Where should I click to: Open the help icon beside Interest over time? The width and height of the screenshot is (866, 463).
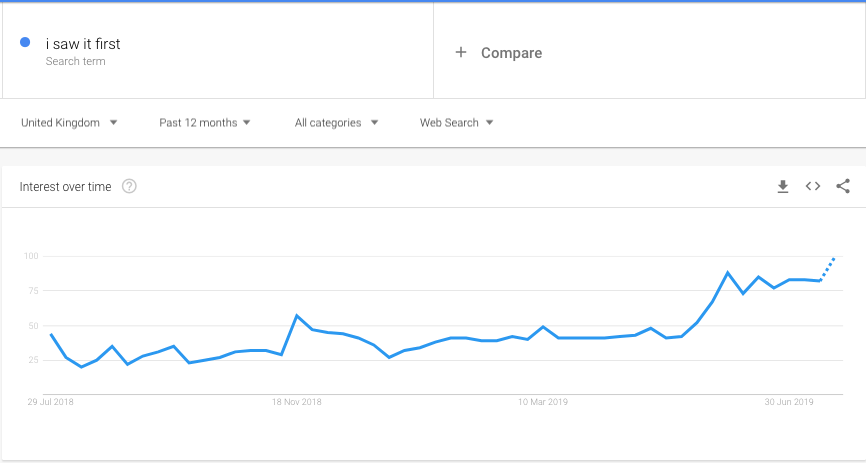[129, 187]
